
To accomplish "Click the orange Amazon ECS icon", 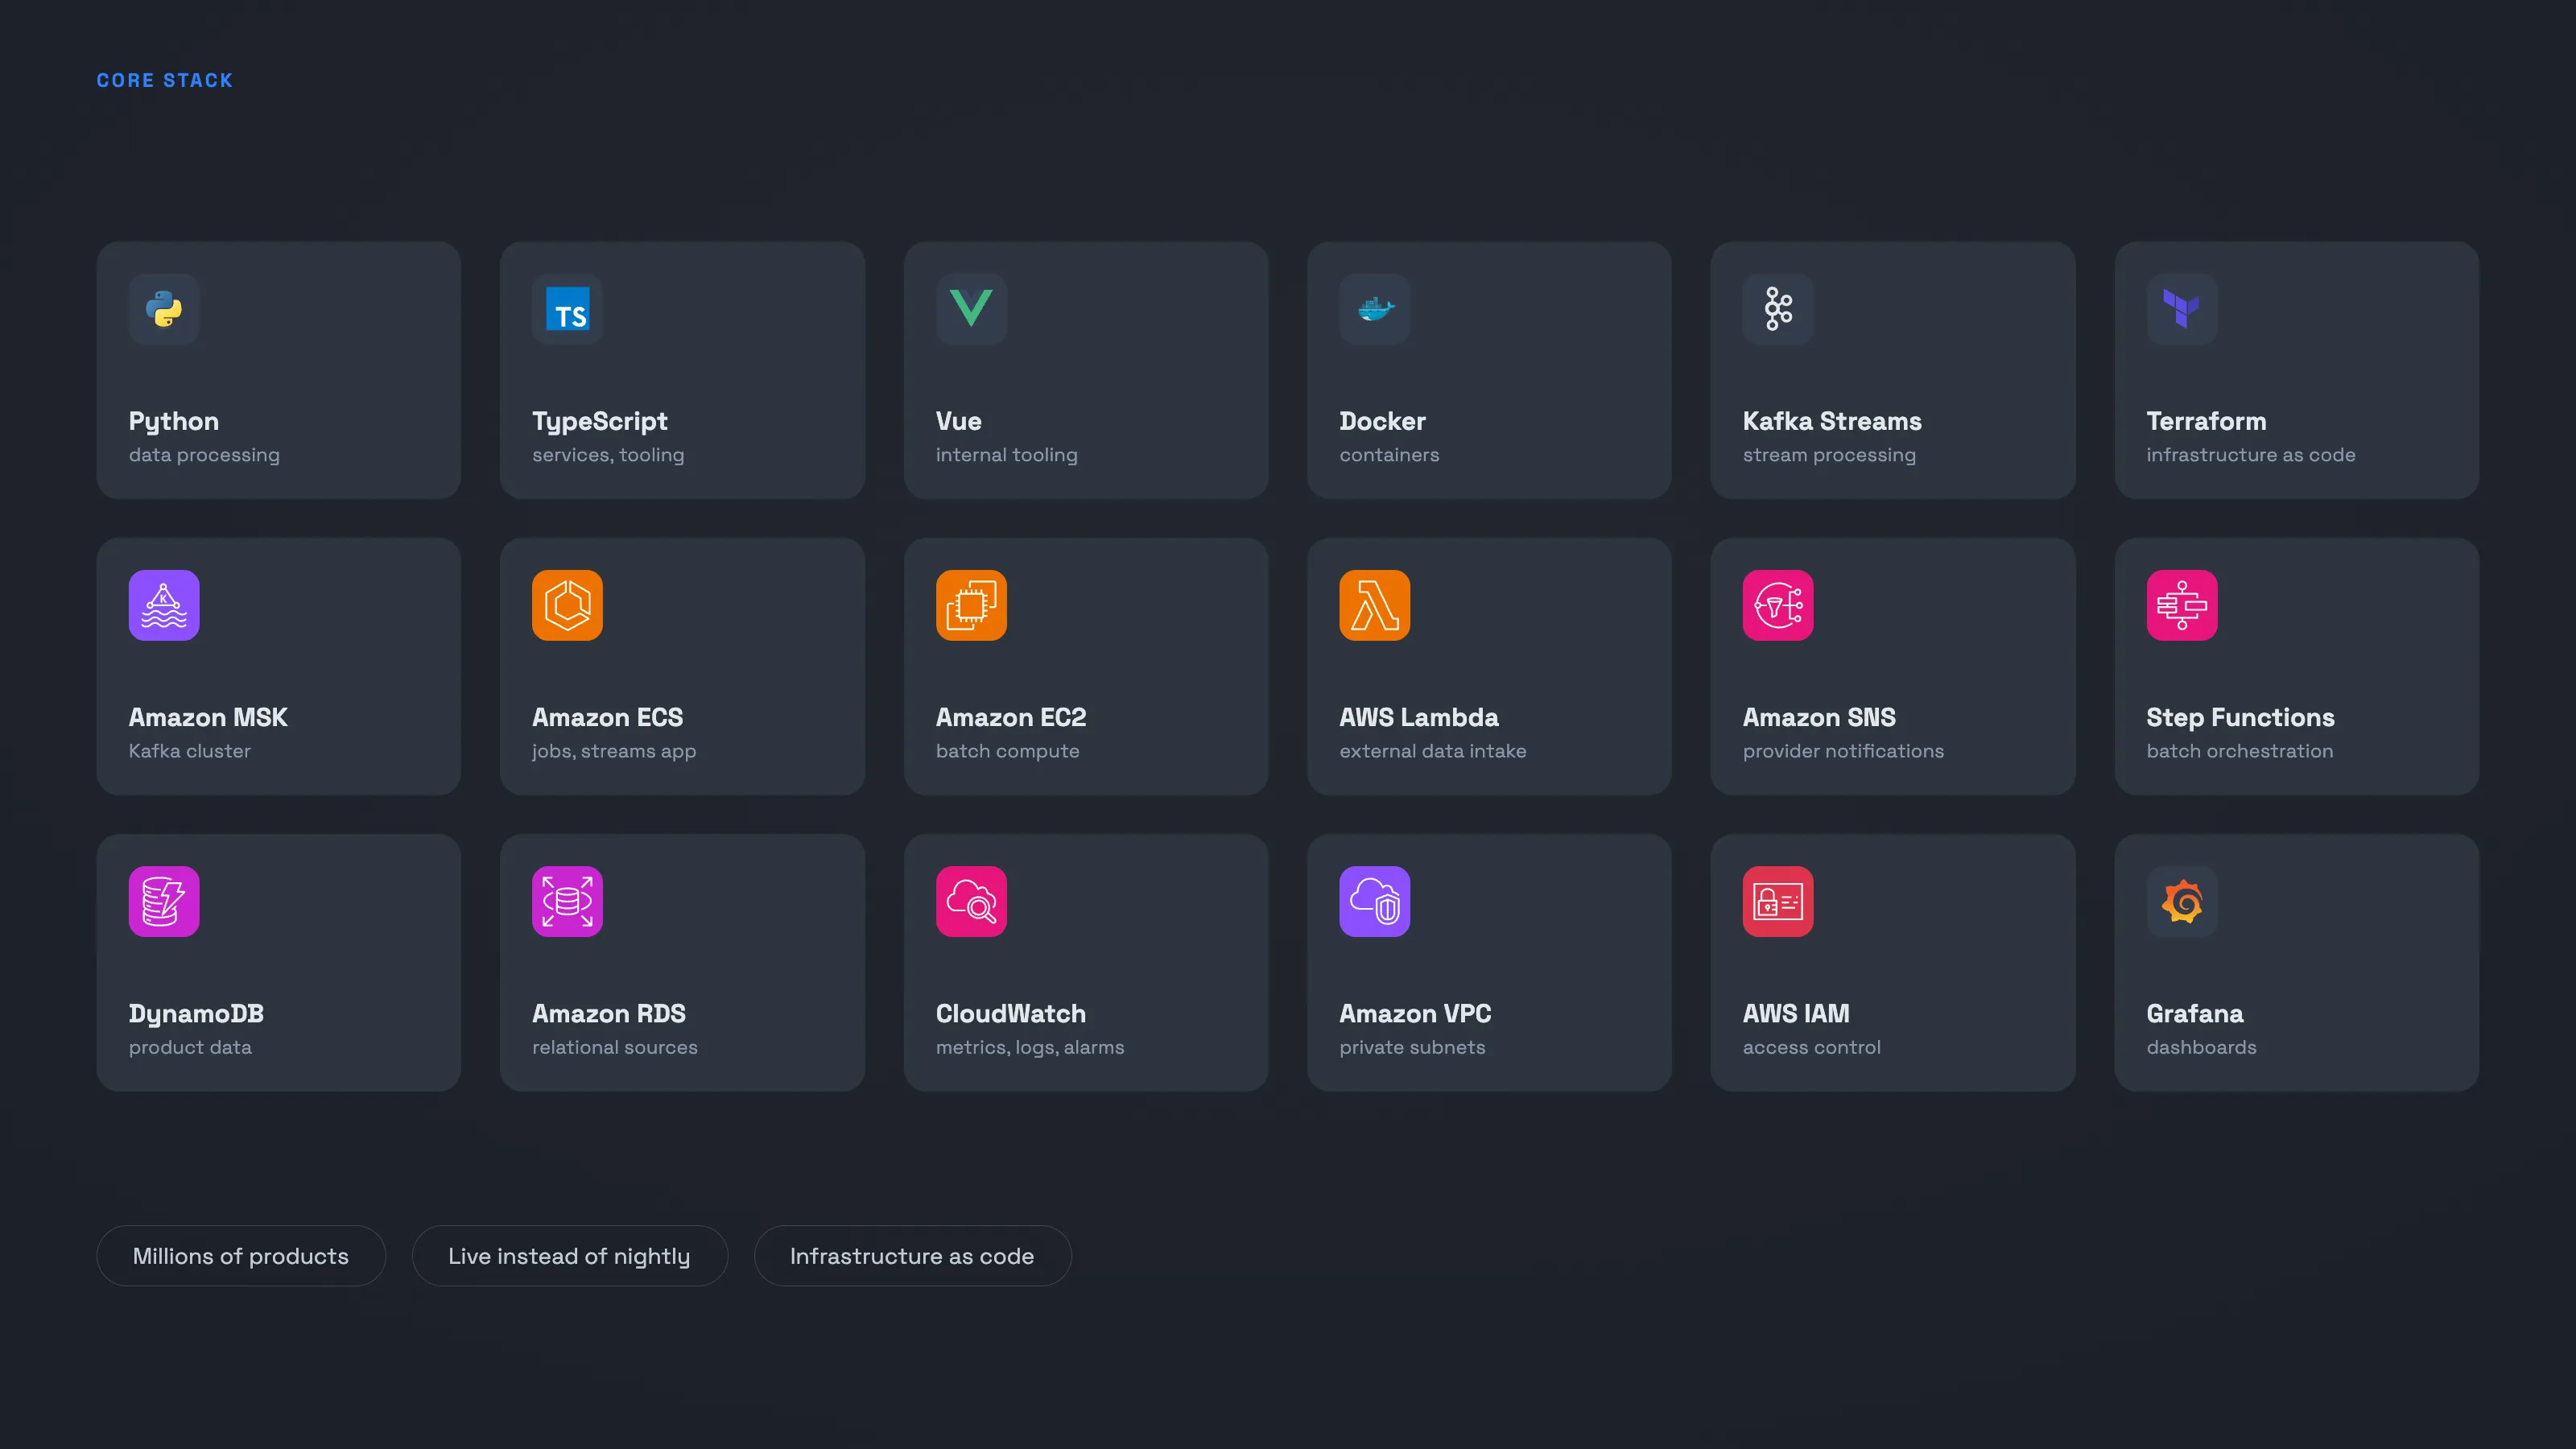I will tap(567, 605).
